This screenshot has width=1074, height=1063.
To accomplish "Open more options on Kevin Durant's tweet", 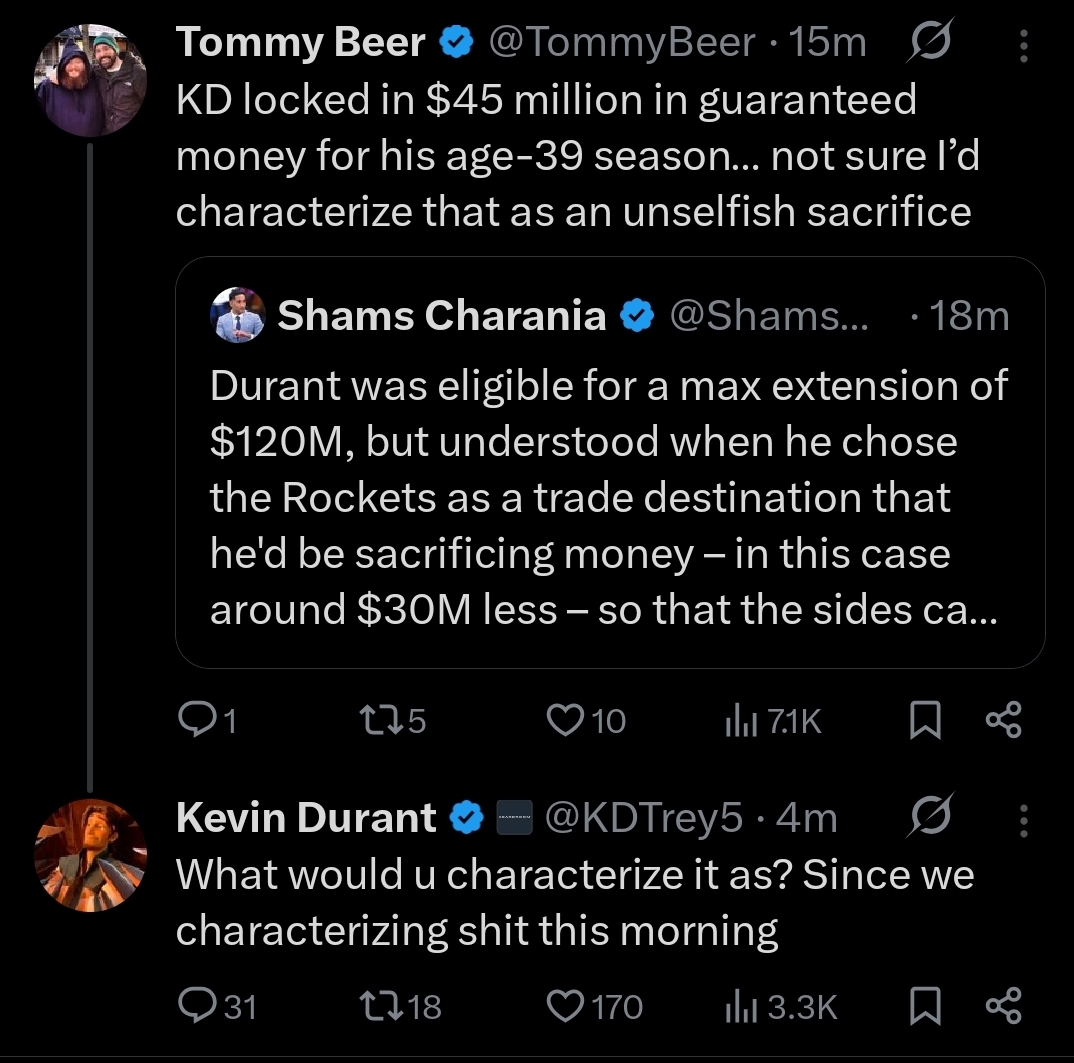I will click(x=1023, y=820).
